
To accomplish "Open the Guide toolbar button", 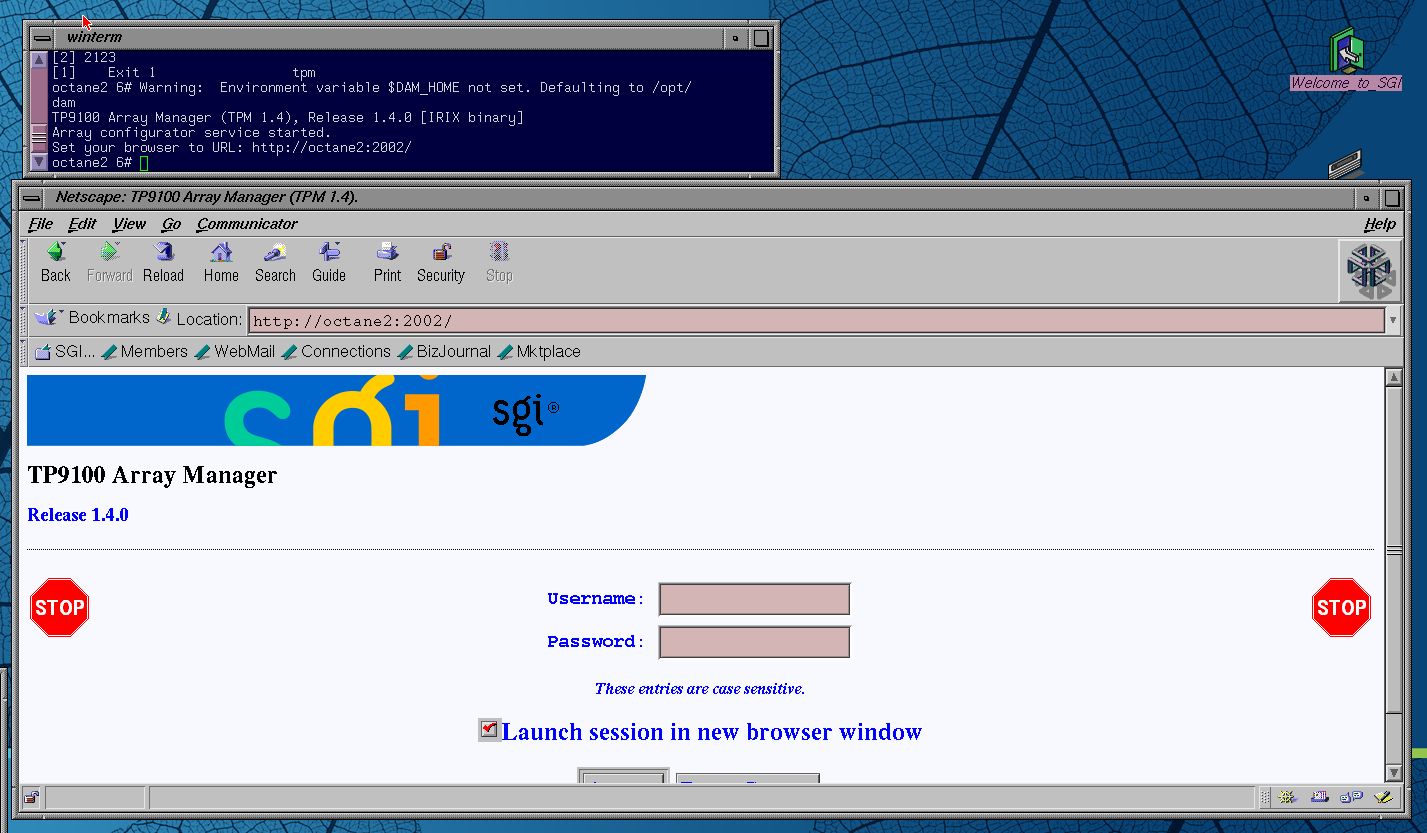I will (329, 263).
